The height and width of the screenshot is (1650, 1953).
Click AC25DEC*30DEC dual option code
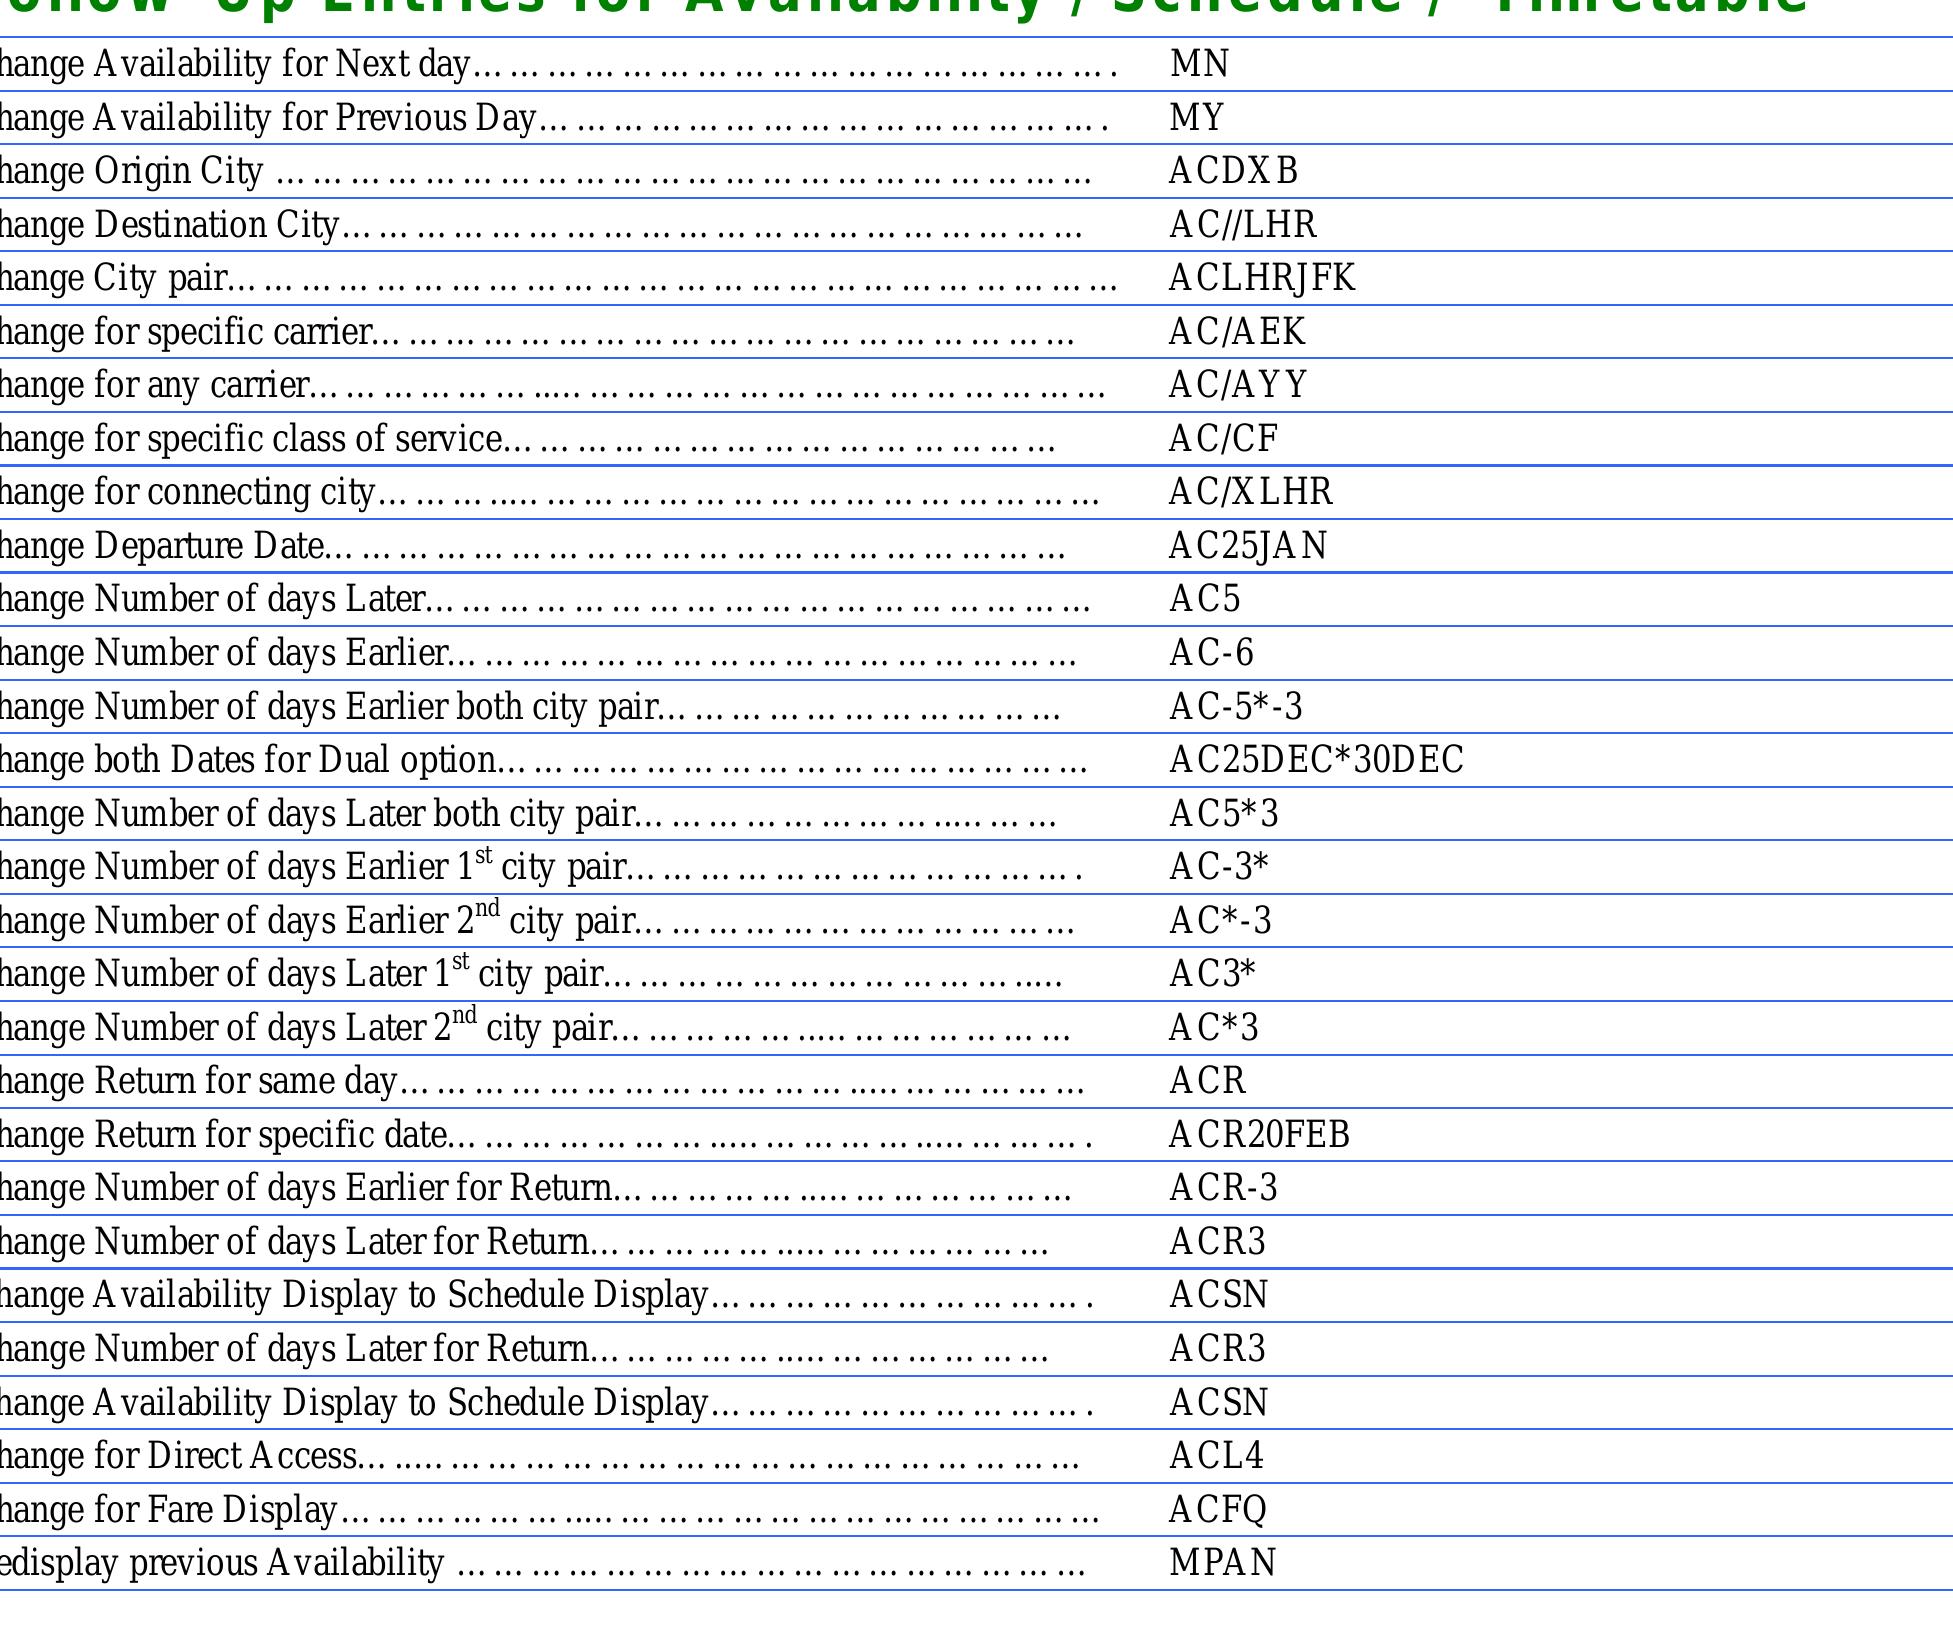1316,760
